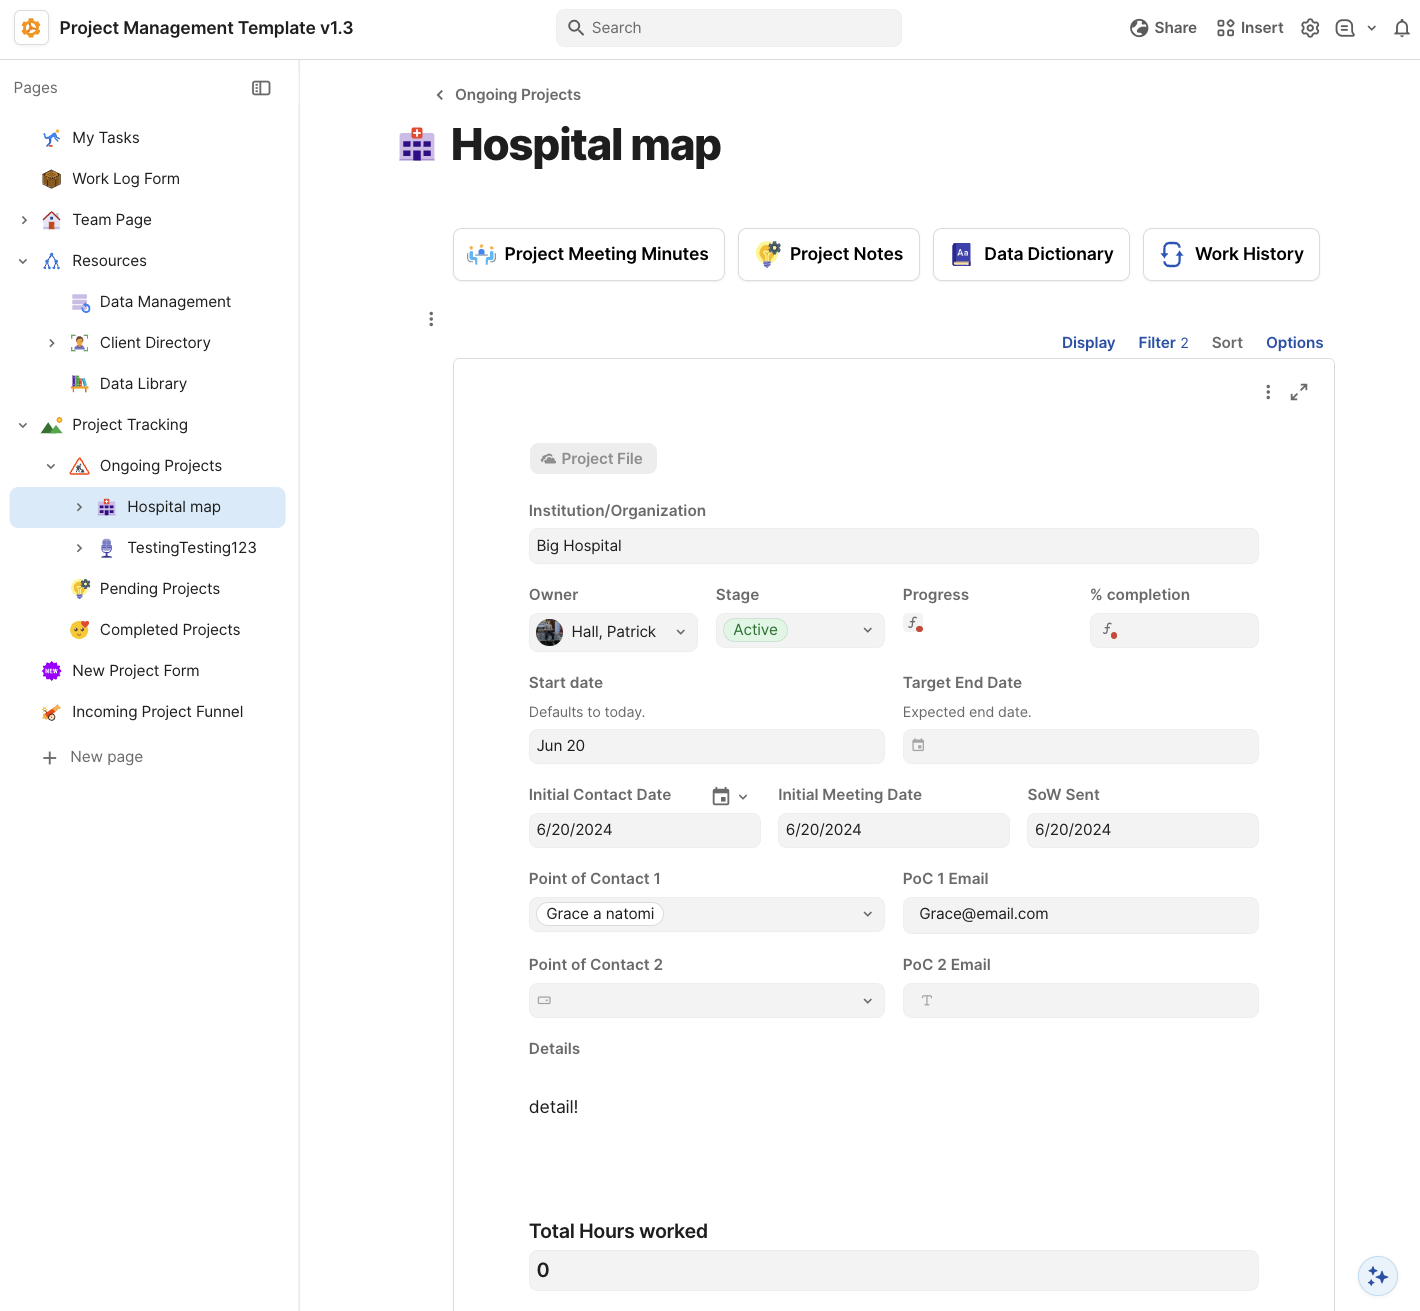Open the Filter 2 table option
1420x1311 pixels.
tap(1162, 342)
